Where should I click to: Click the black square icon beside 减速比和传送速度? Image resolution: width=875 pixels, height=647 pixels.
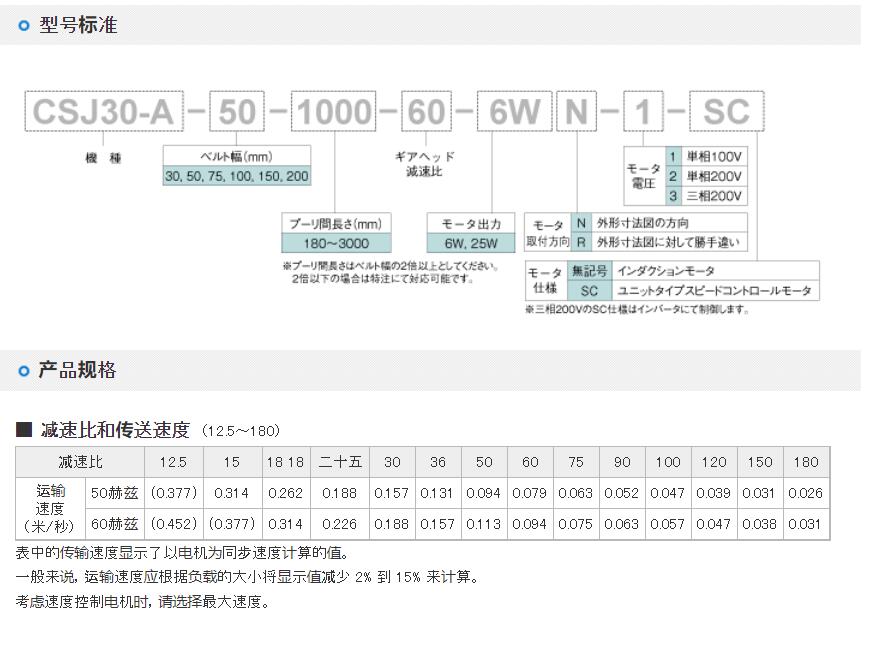coord(24,429)
